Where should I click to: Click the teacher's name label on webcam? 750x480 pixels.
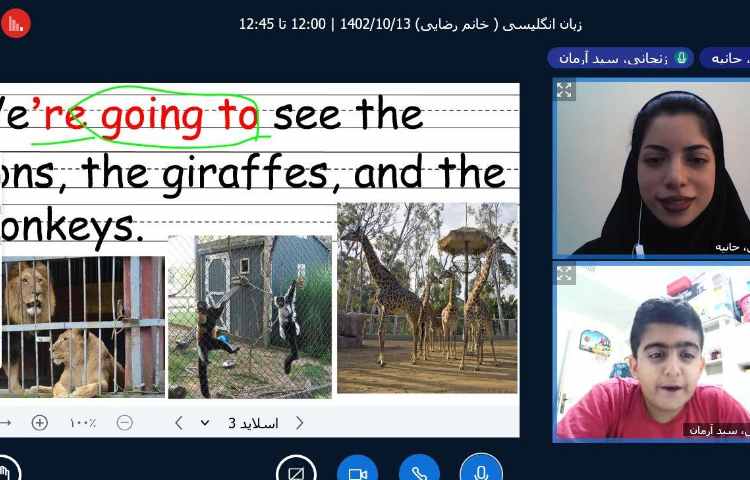730,246
